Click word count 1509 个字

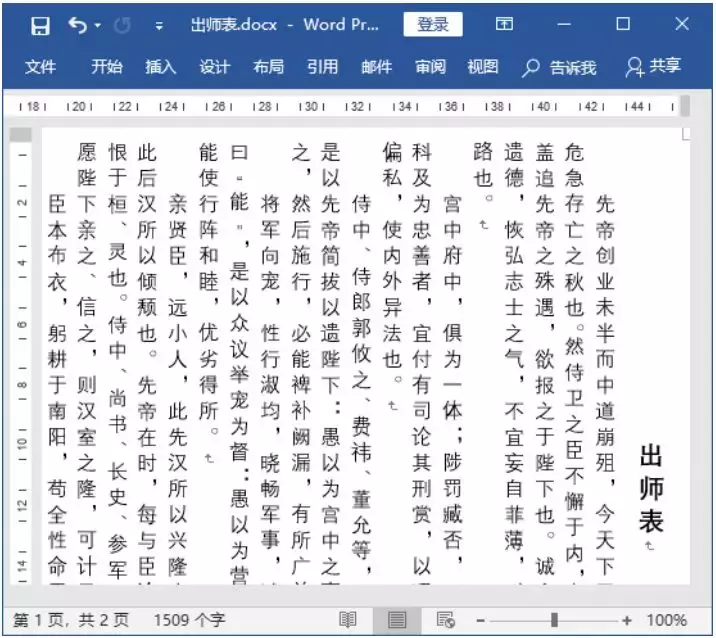[189, 620]
